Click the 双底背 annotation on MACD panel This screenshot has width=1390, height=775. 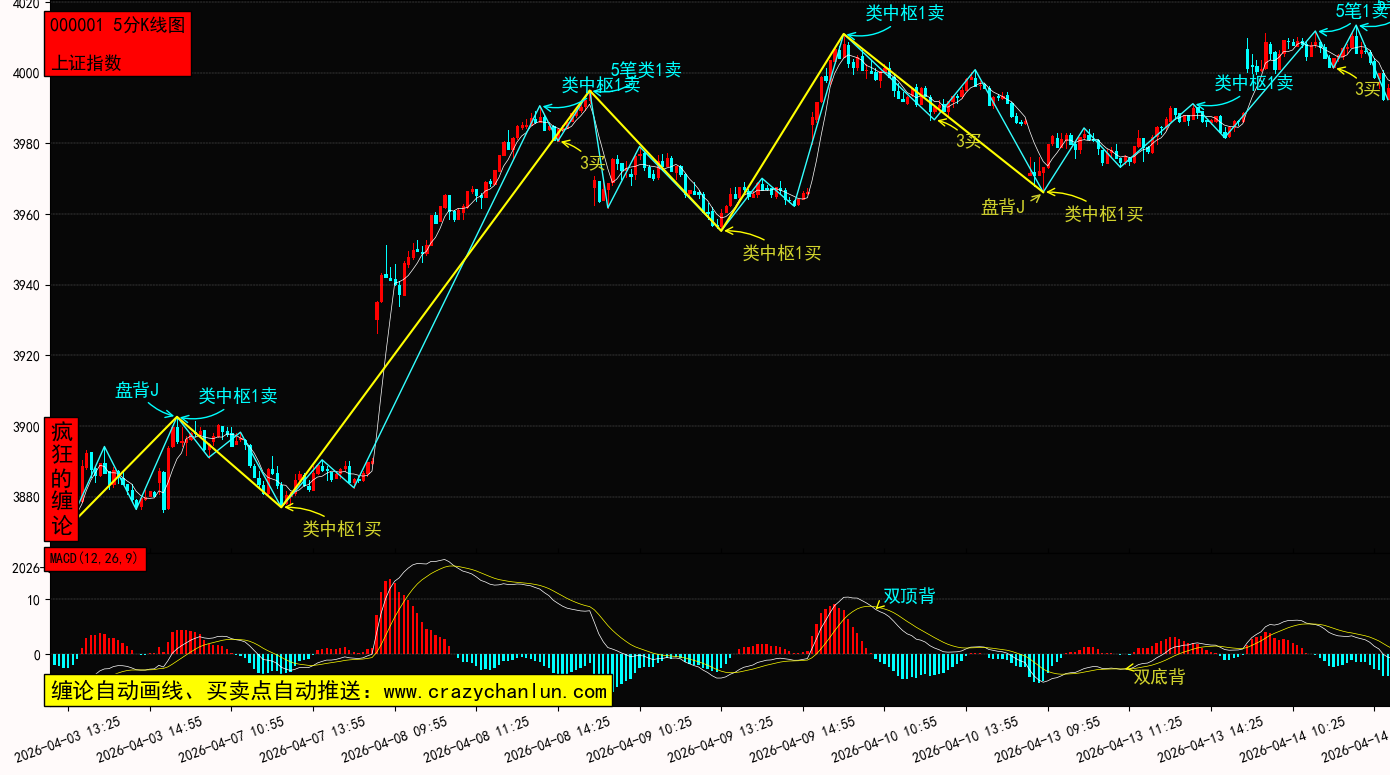point(1159,677)
